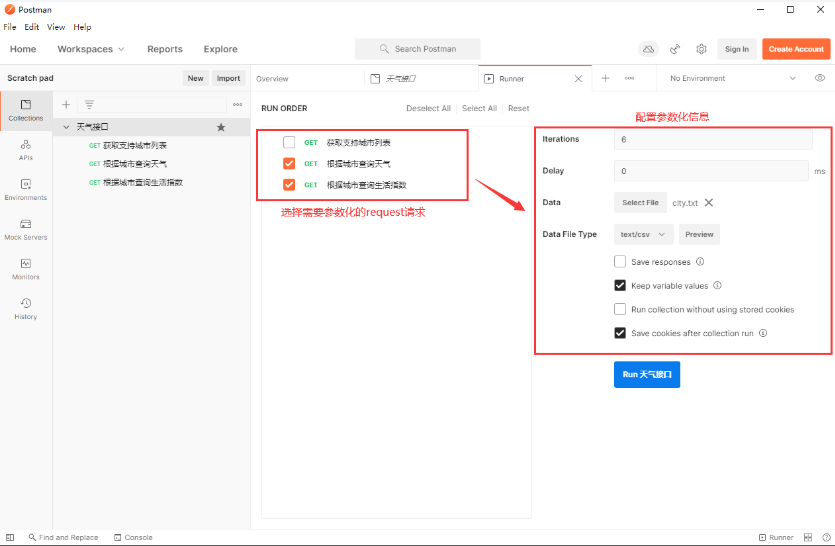
Task: Open the Console from status bar
Action: tap(133, 537)
